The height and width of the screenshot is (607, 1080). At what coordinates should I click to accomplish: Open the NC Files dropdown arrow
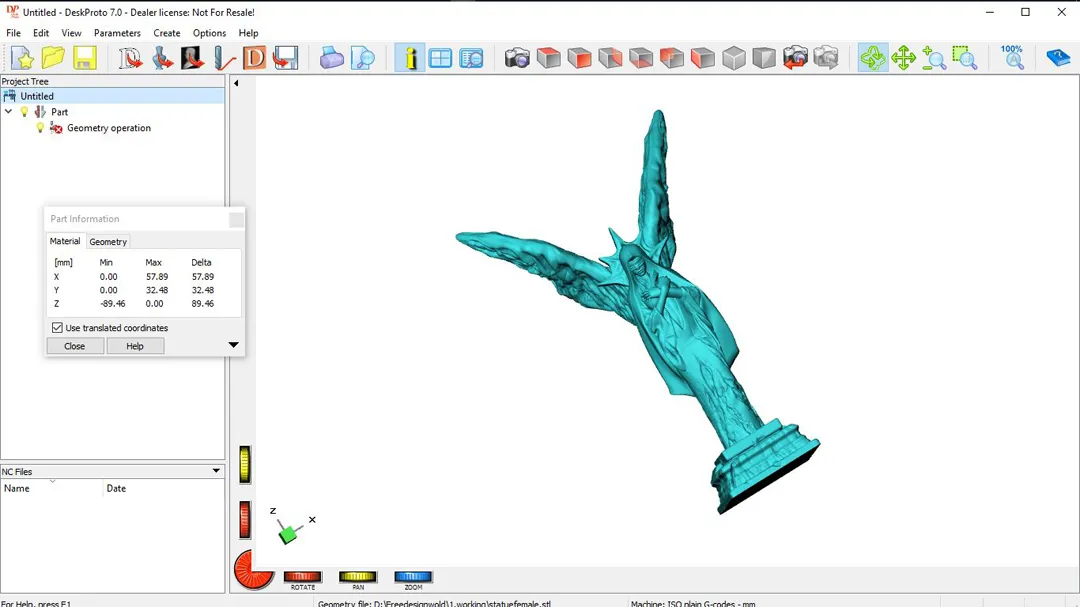[x=216, y=471]
